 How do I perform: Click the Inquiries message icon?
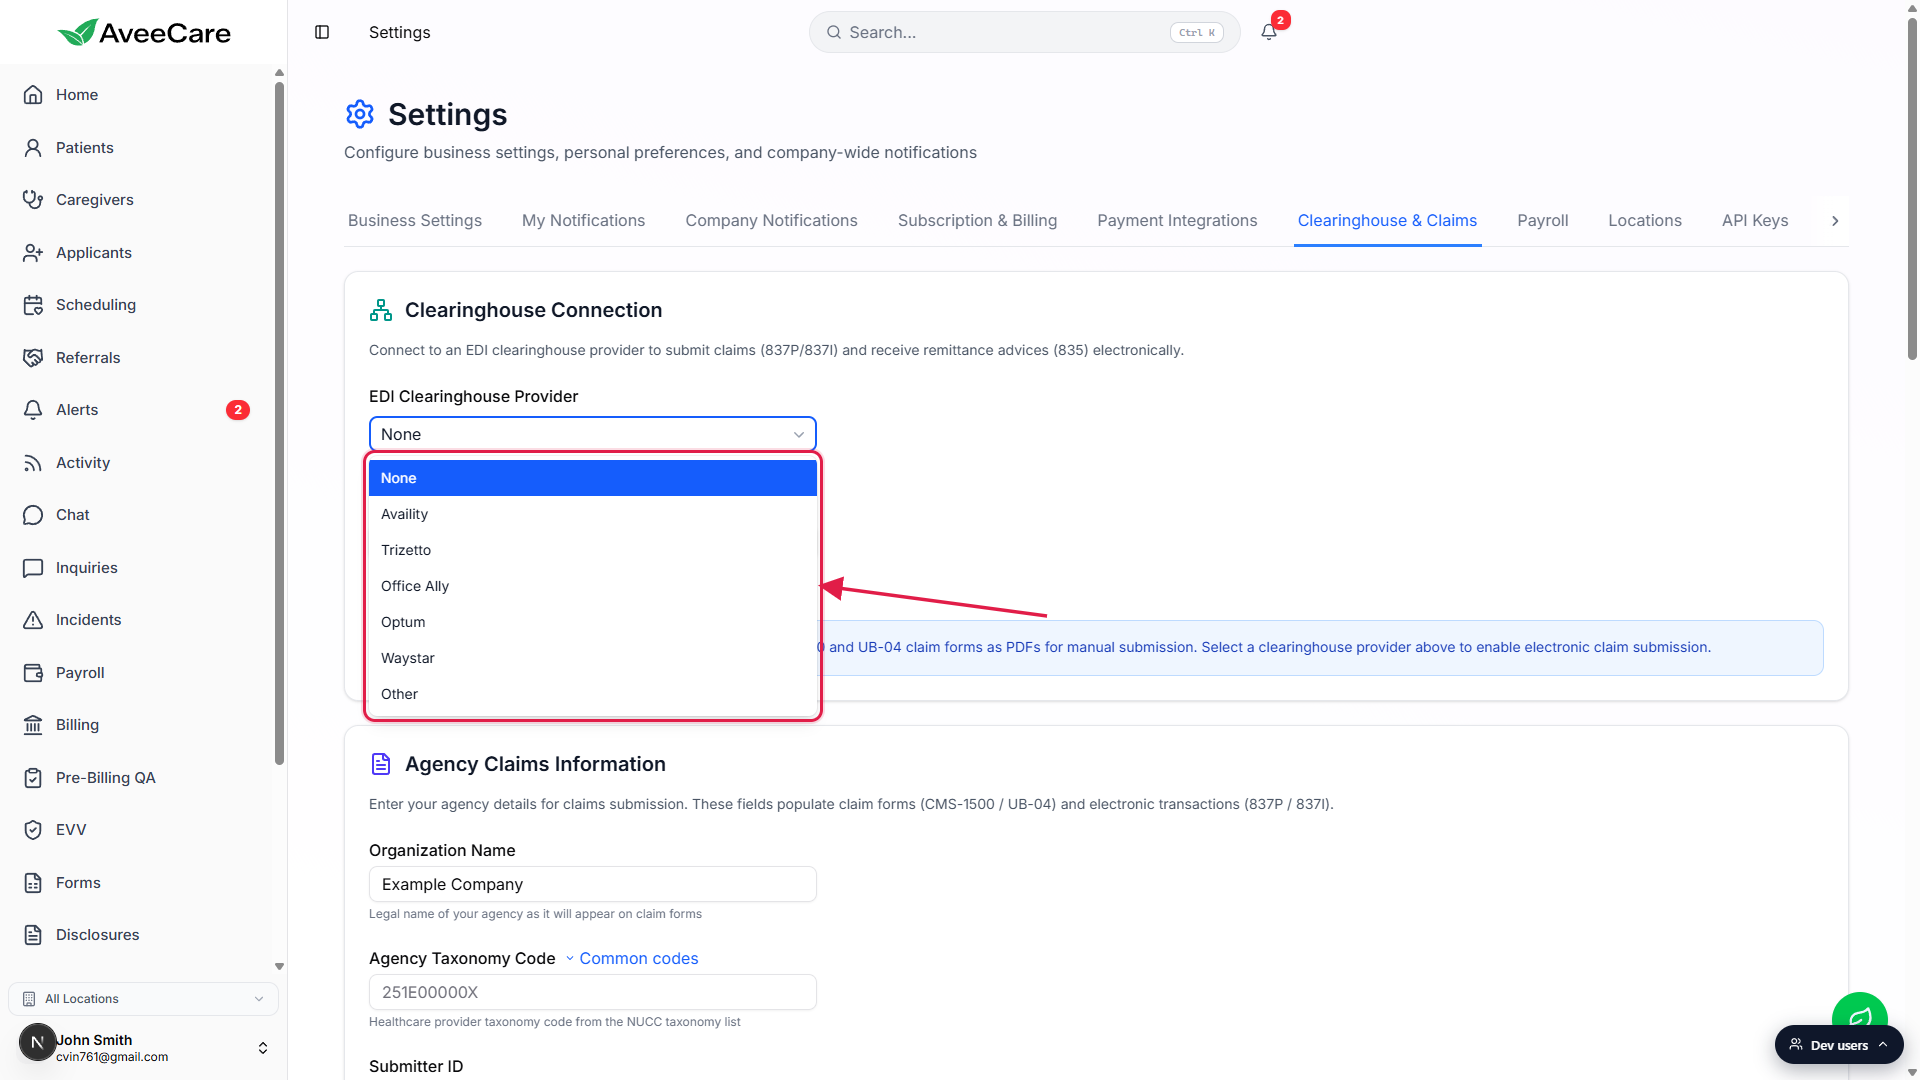pos(33,568)
